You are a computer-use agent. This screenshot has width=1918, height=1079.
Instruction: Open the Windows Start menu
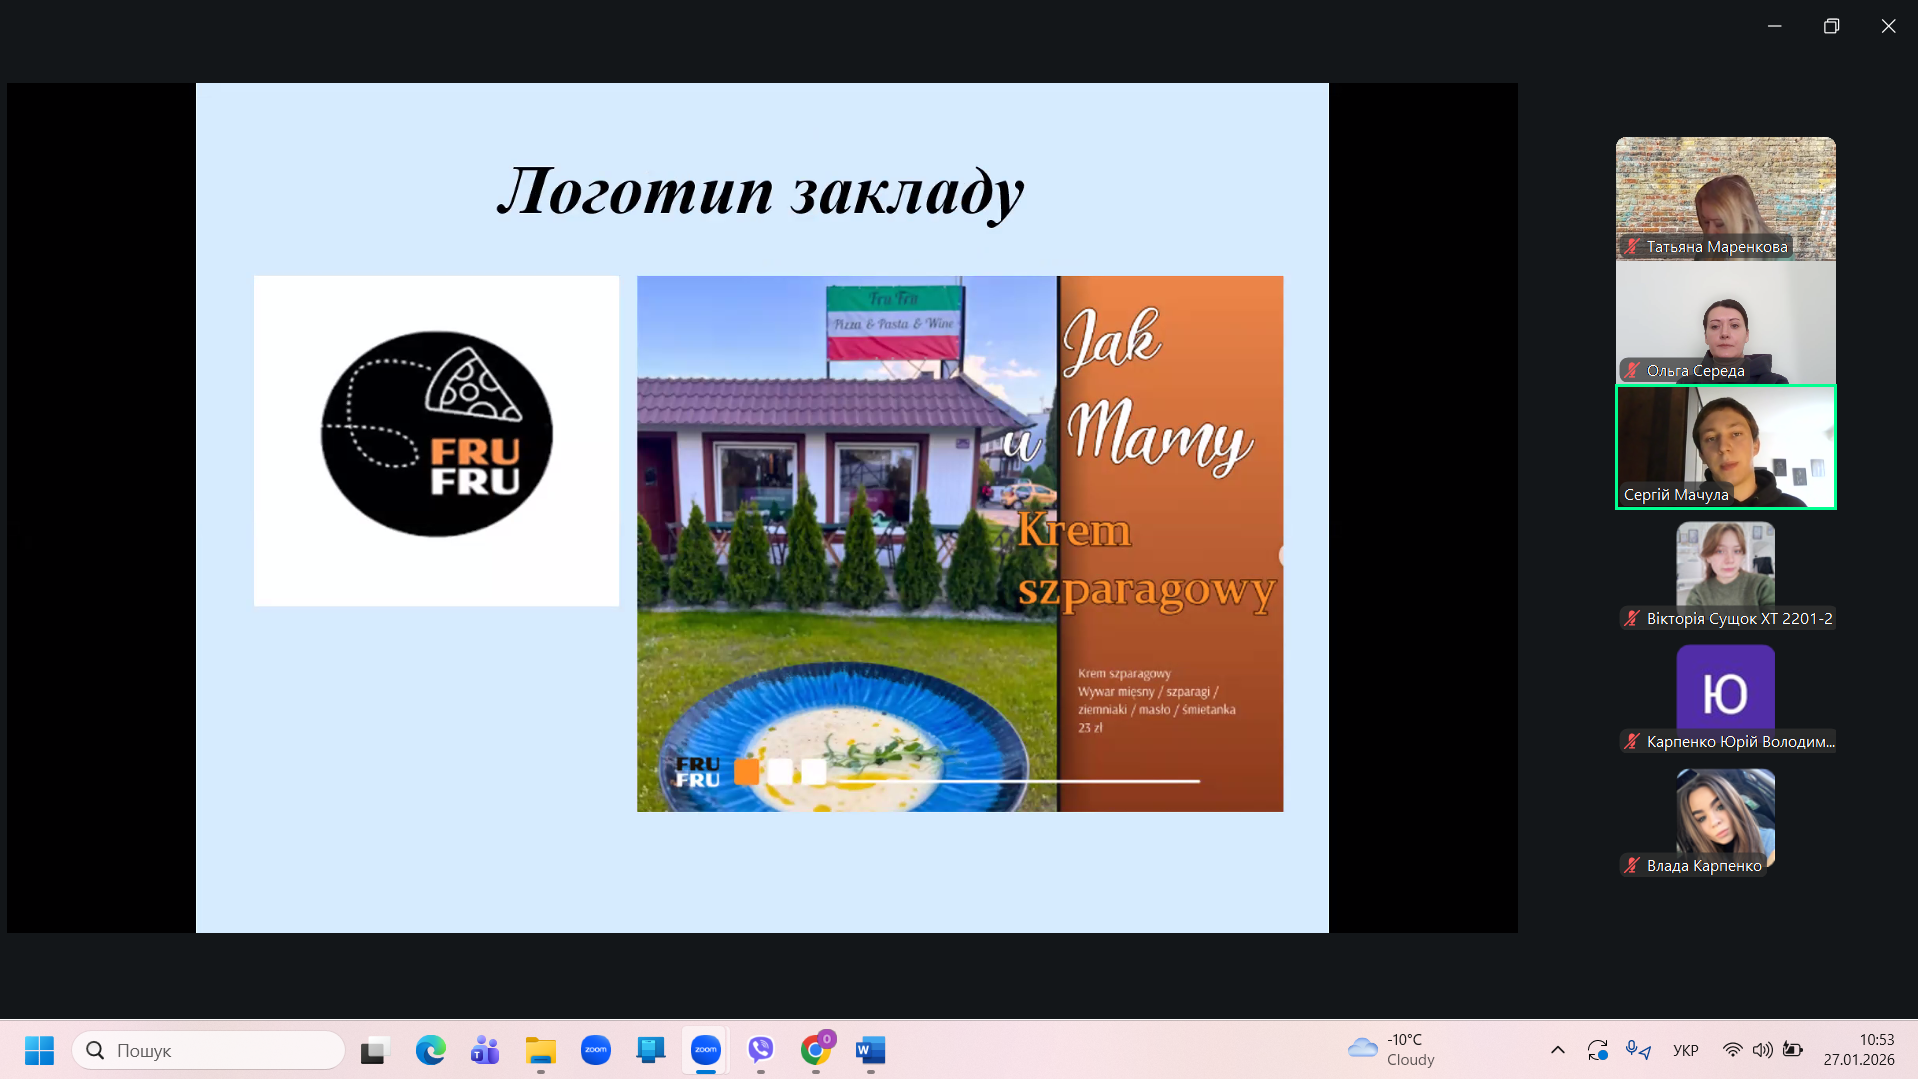(40, 1050)
